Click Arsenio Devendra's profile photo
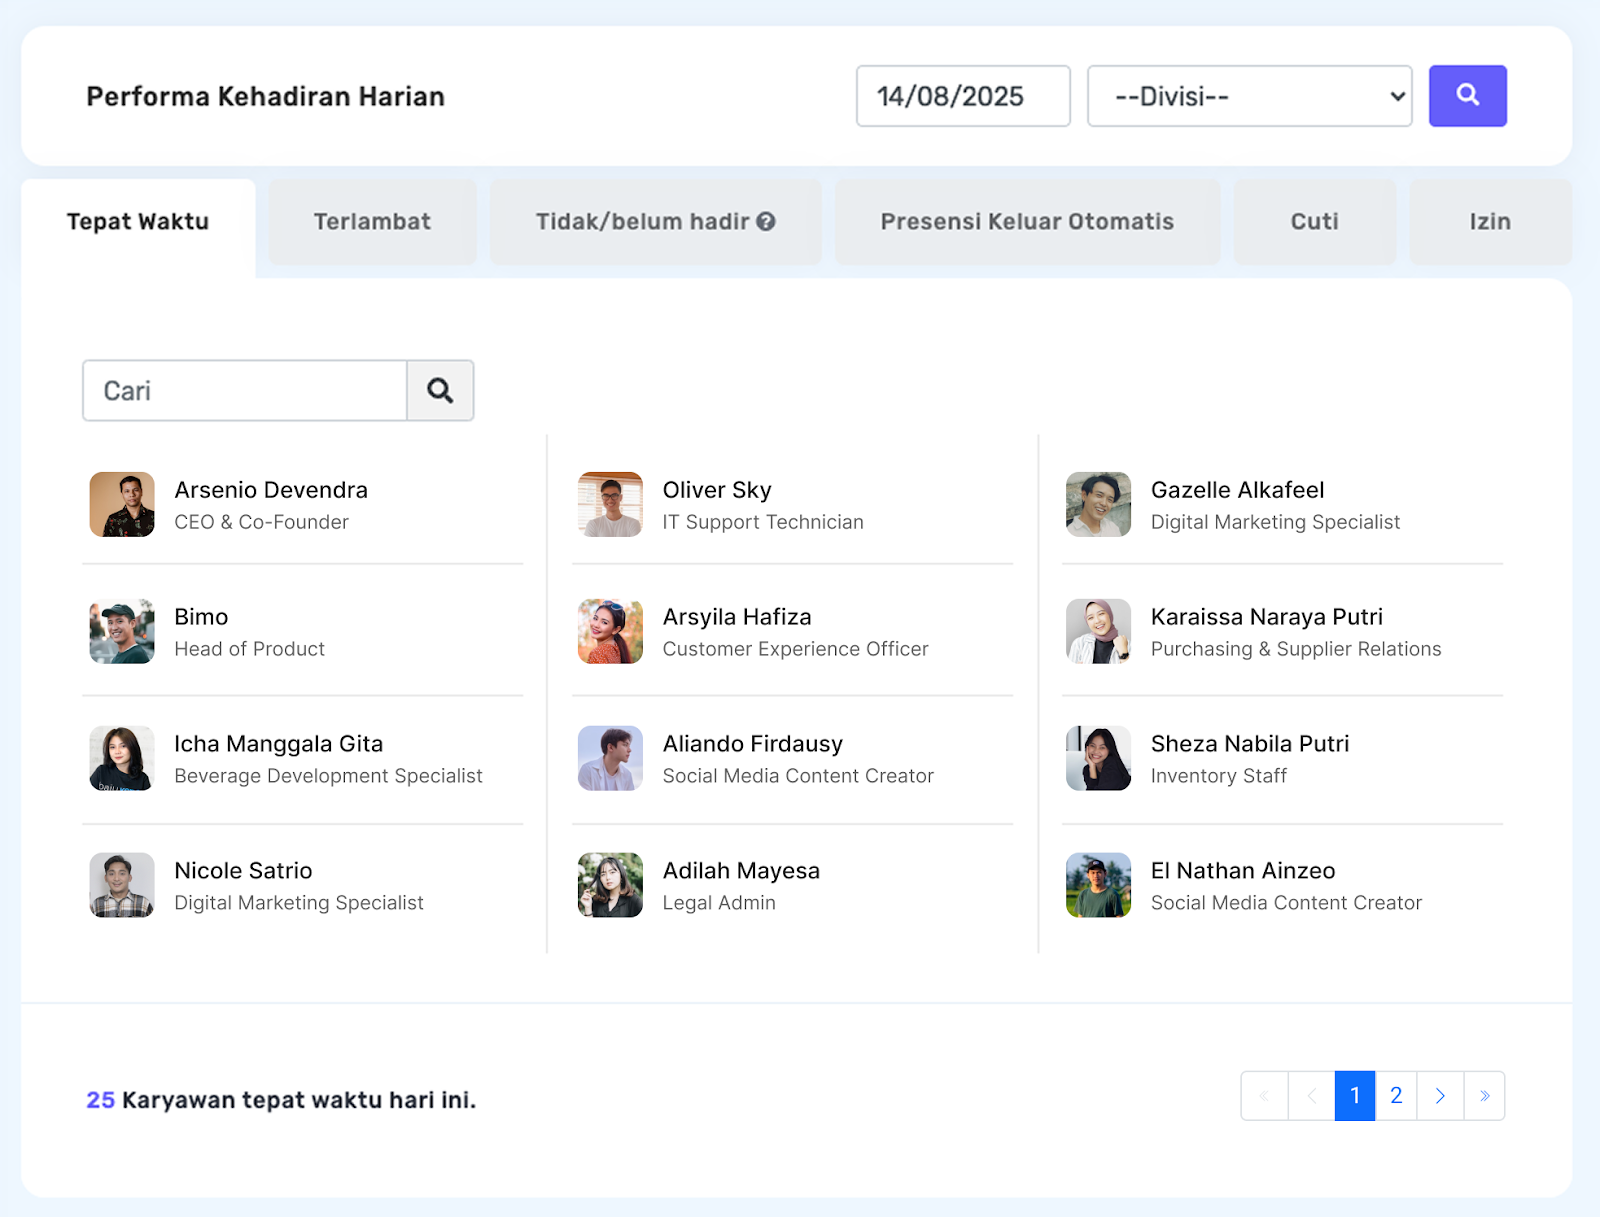This screenshot has width=1600, height=1217. 122,505
